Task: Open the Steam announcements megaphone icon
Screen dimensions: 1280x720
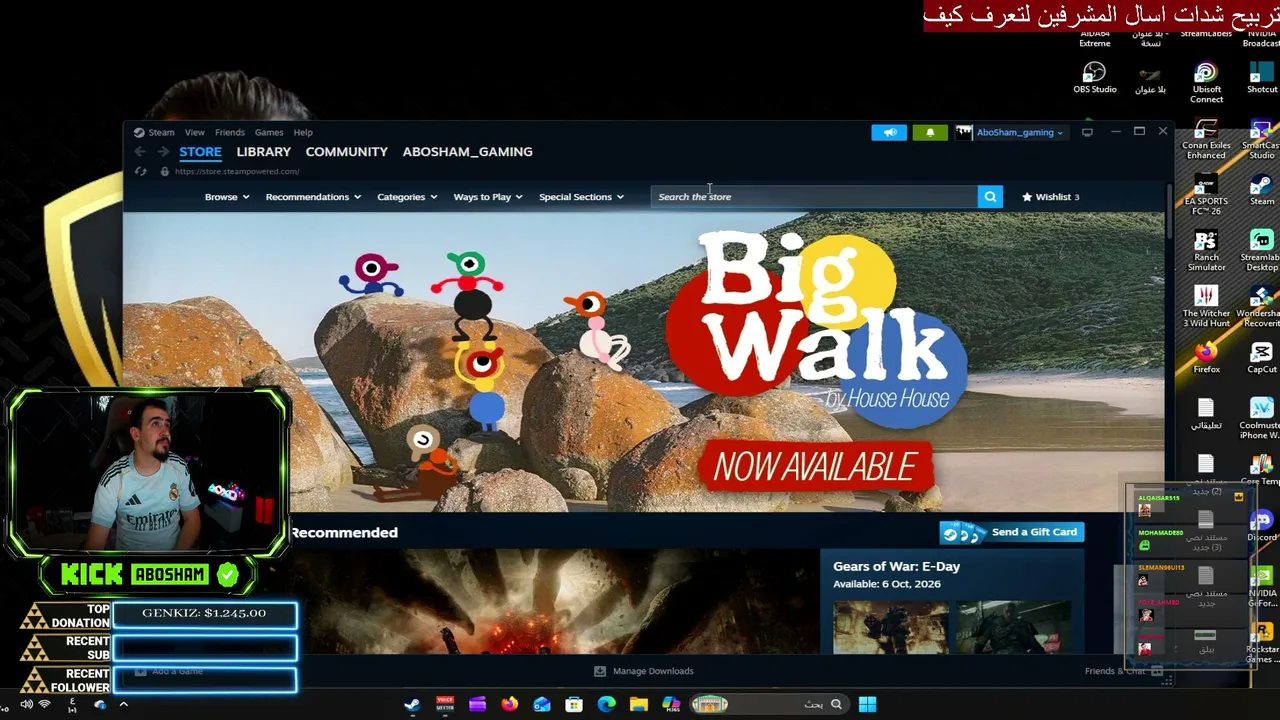Action: (889, 132)
